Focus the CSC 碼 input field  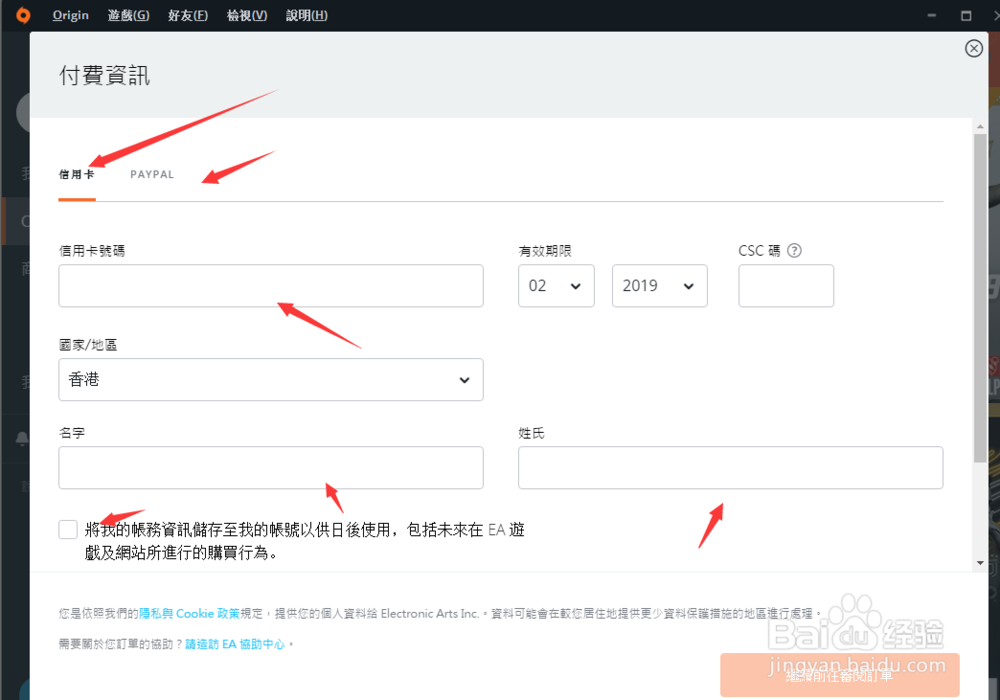[786, 286]
